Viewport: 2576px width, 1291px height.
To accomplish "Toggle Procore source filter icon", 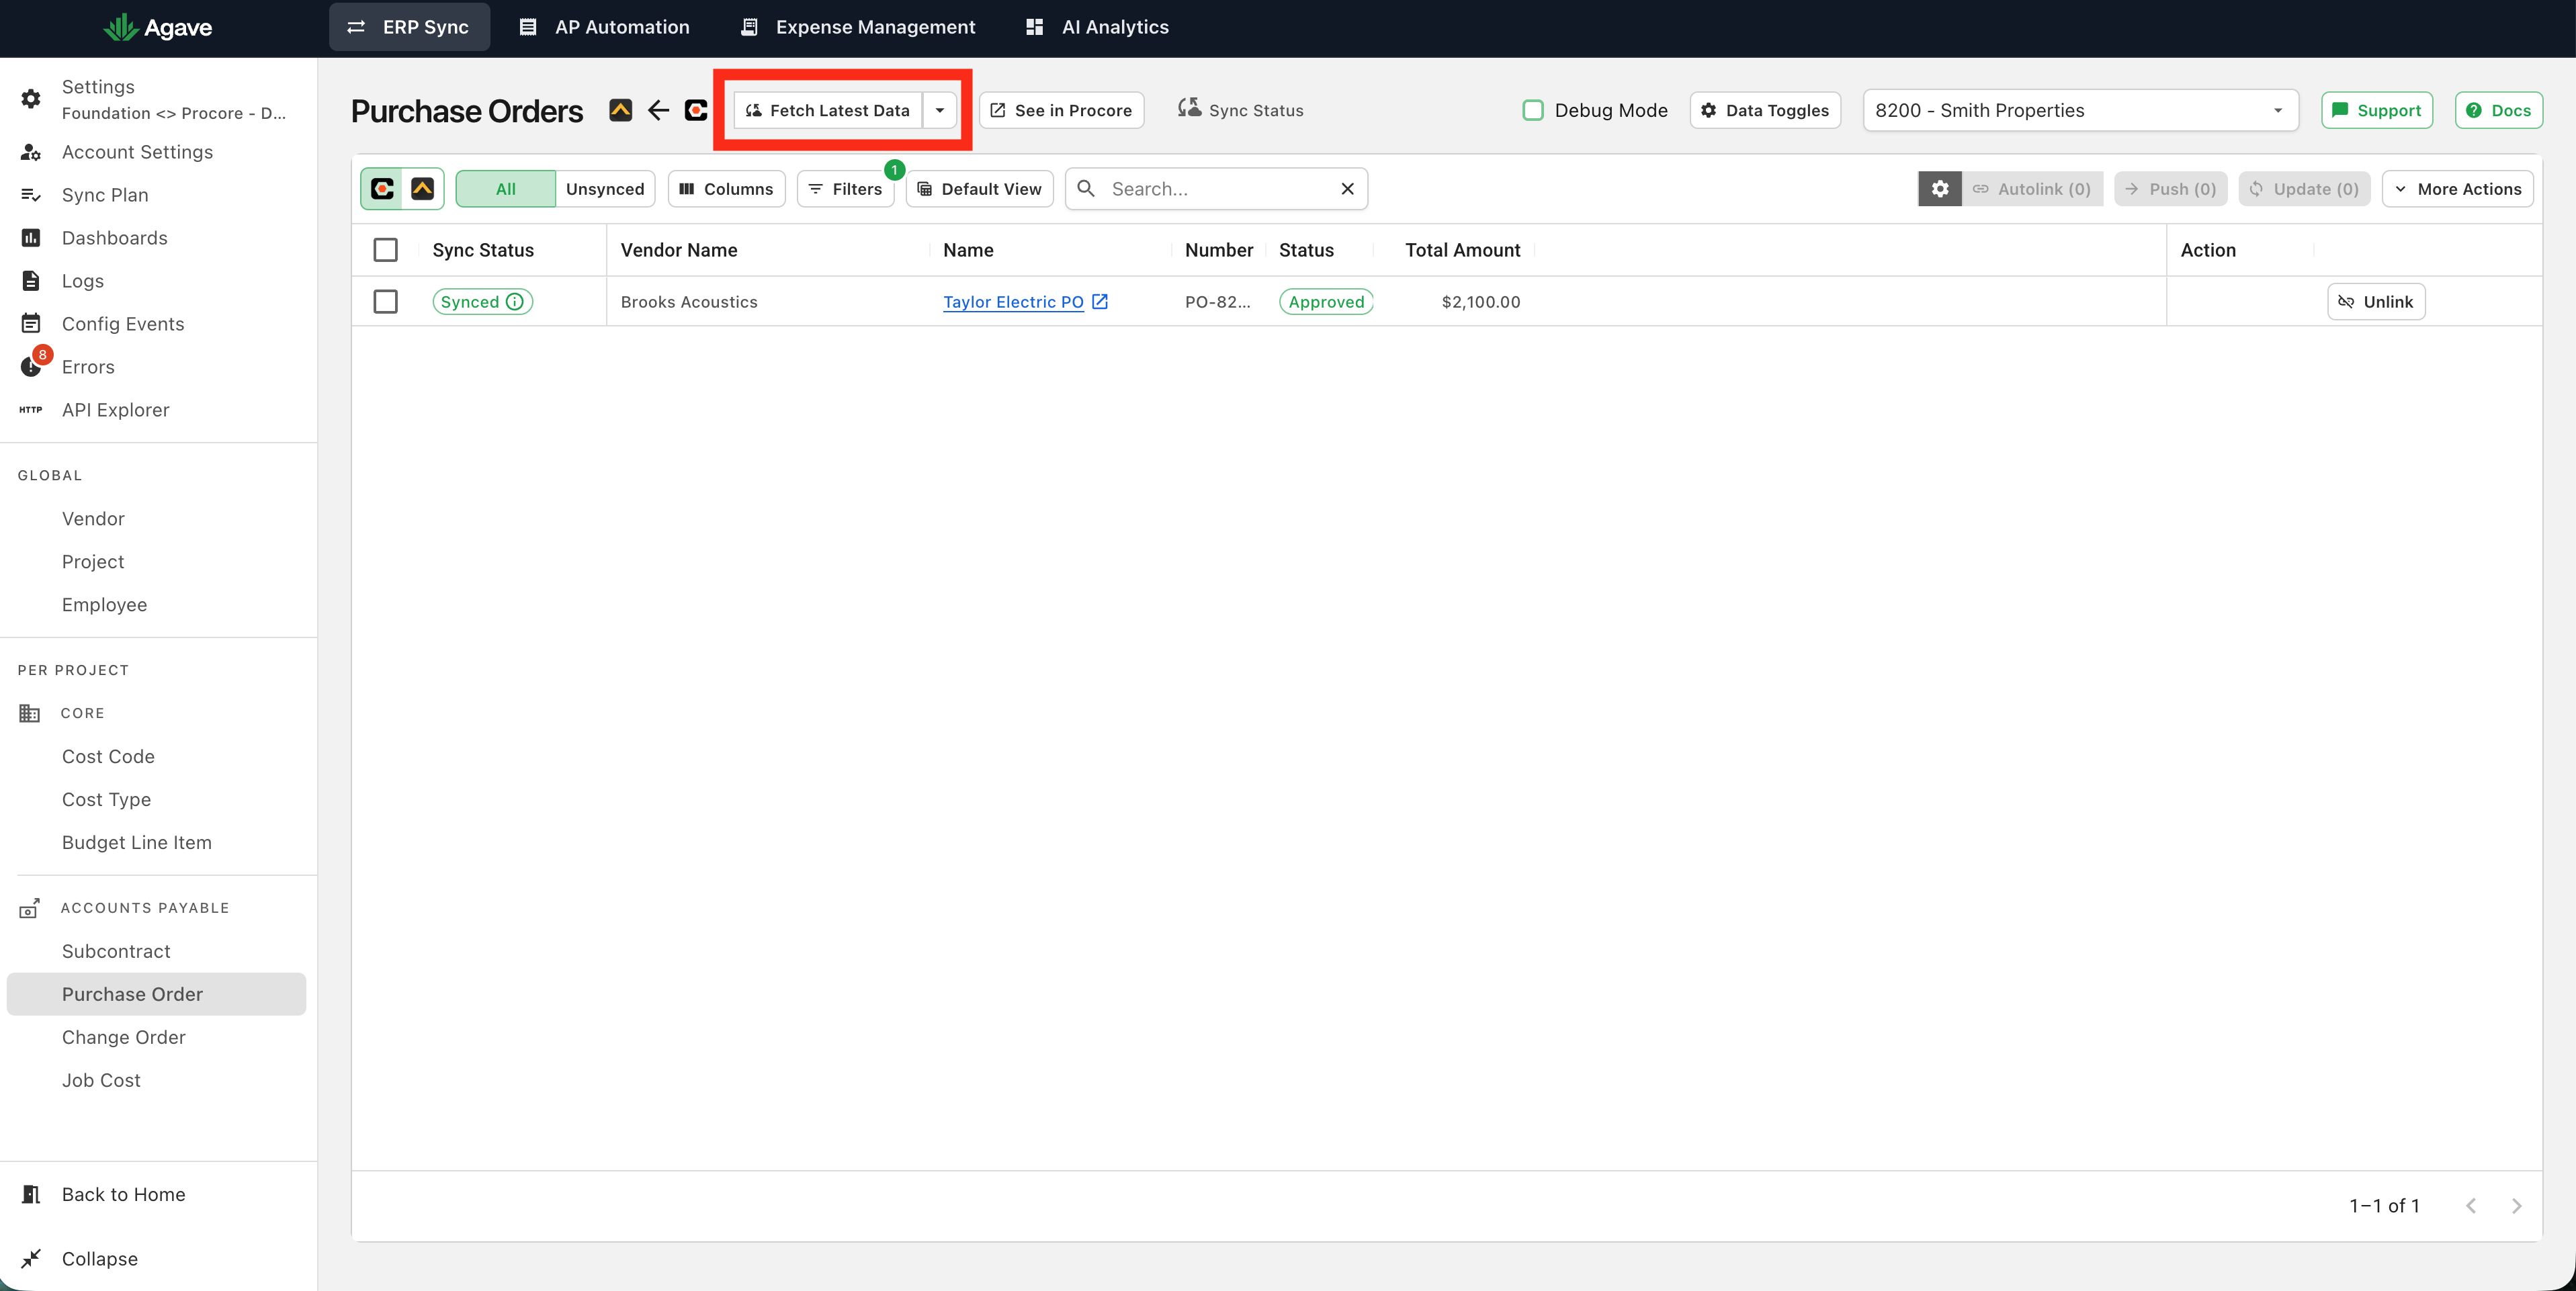I will pos(383,189).
